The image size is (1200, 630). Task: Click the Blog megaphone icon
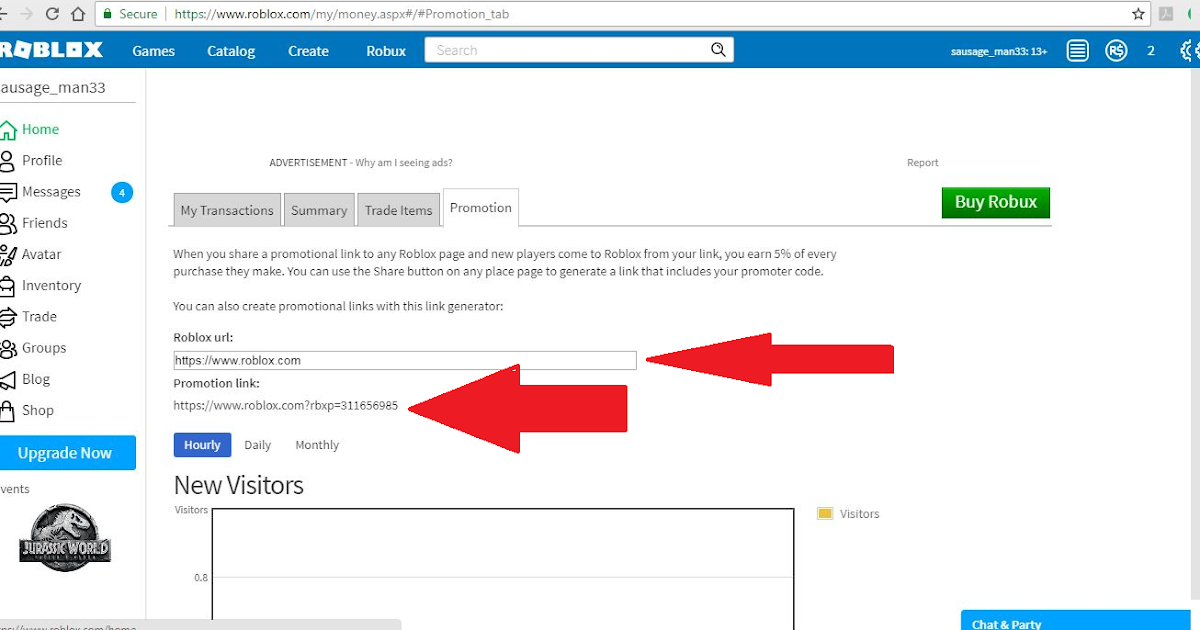point(8,379)
